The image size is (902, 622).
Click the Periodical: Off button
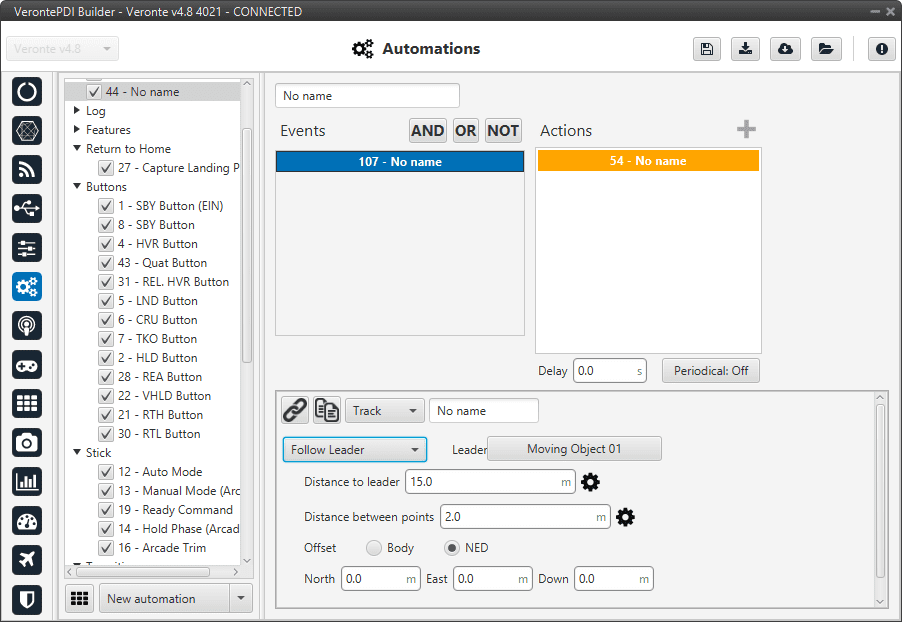pos(710,371)
